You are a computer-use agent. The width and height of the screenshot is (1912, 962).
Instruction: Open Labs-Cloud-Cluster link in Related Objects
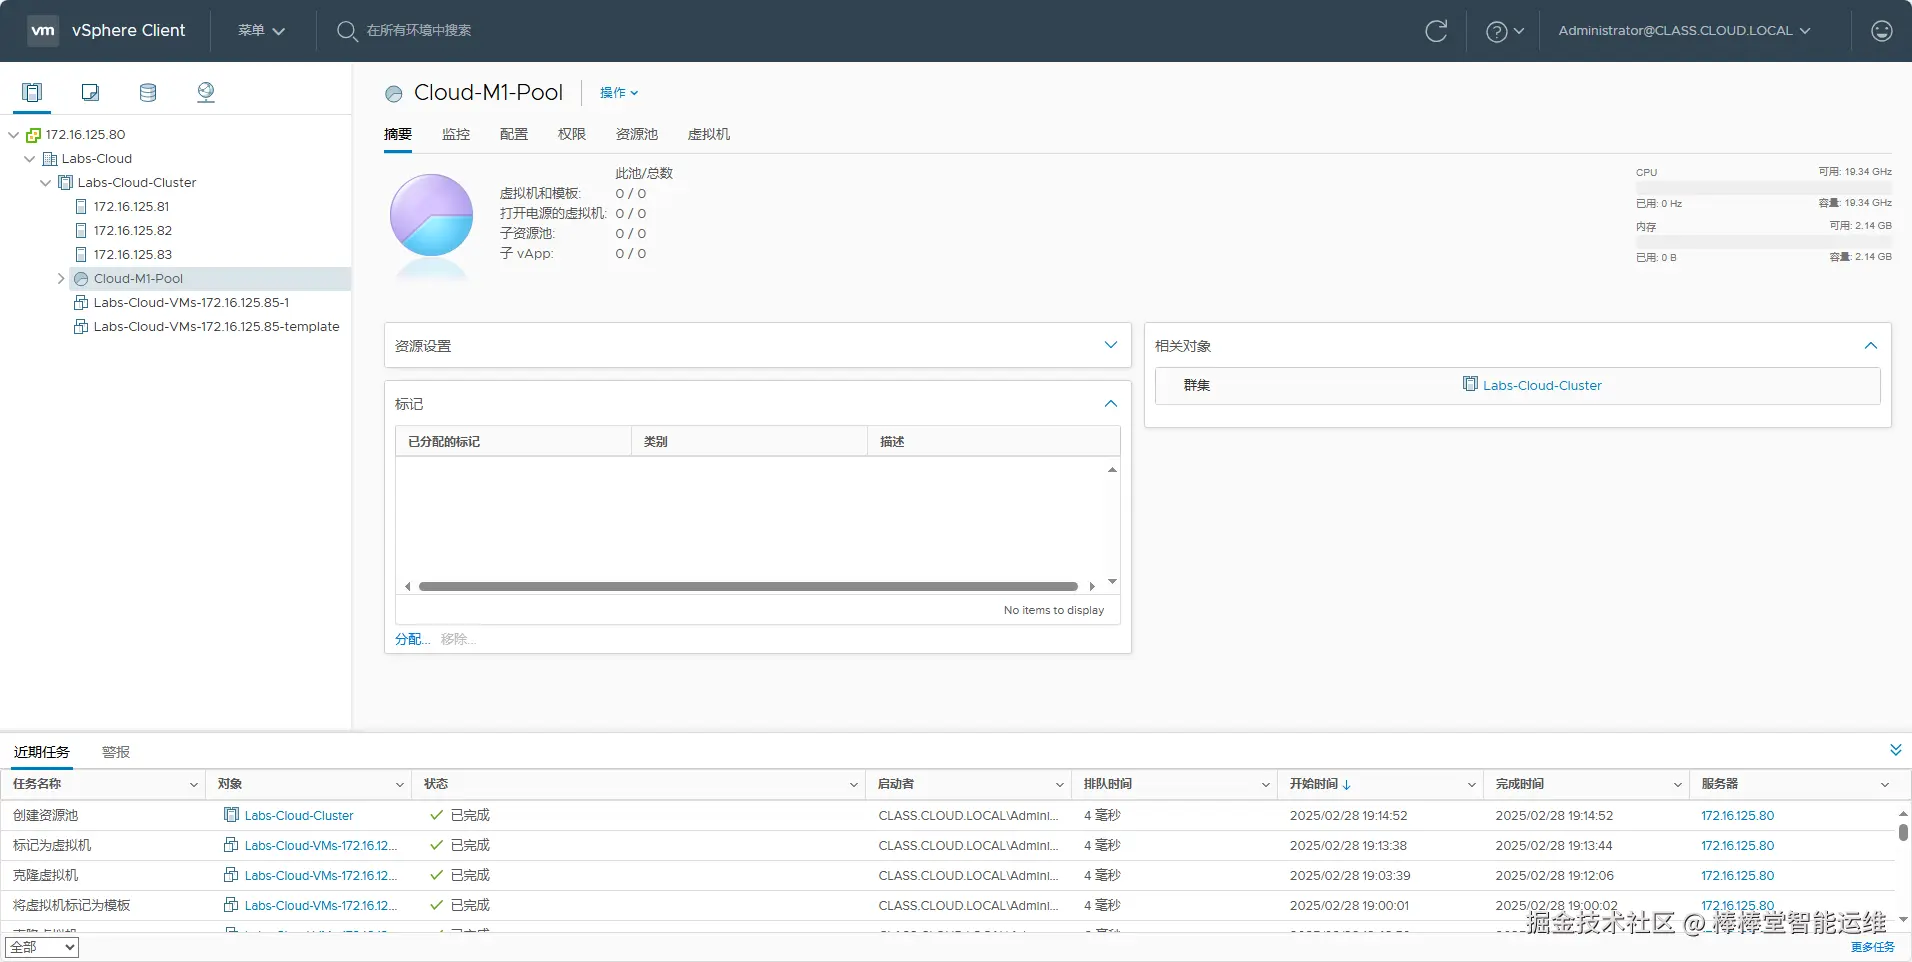[1542, 385]
